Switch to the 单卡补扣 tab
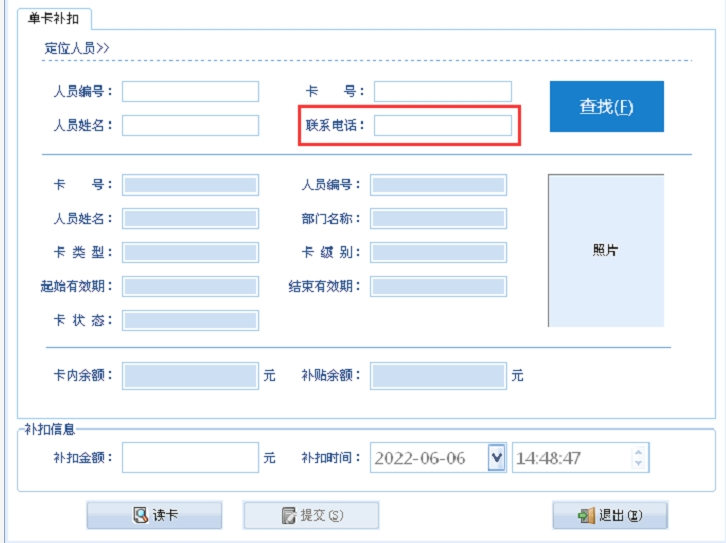Image resolution: width=726 pixels, height=543 pixels. (x=48, y=18)
